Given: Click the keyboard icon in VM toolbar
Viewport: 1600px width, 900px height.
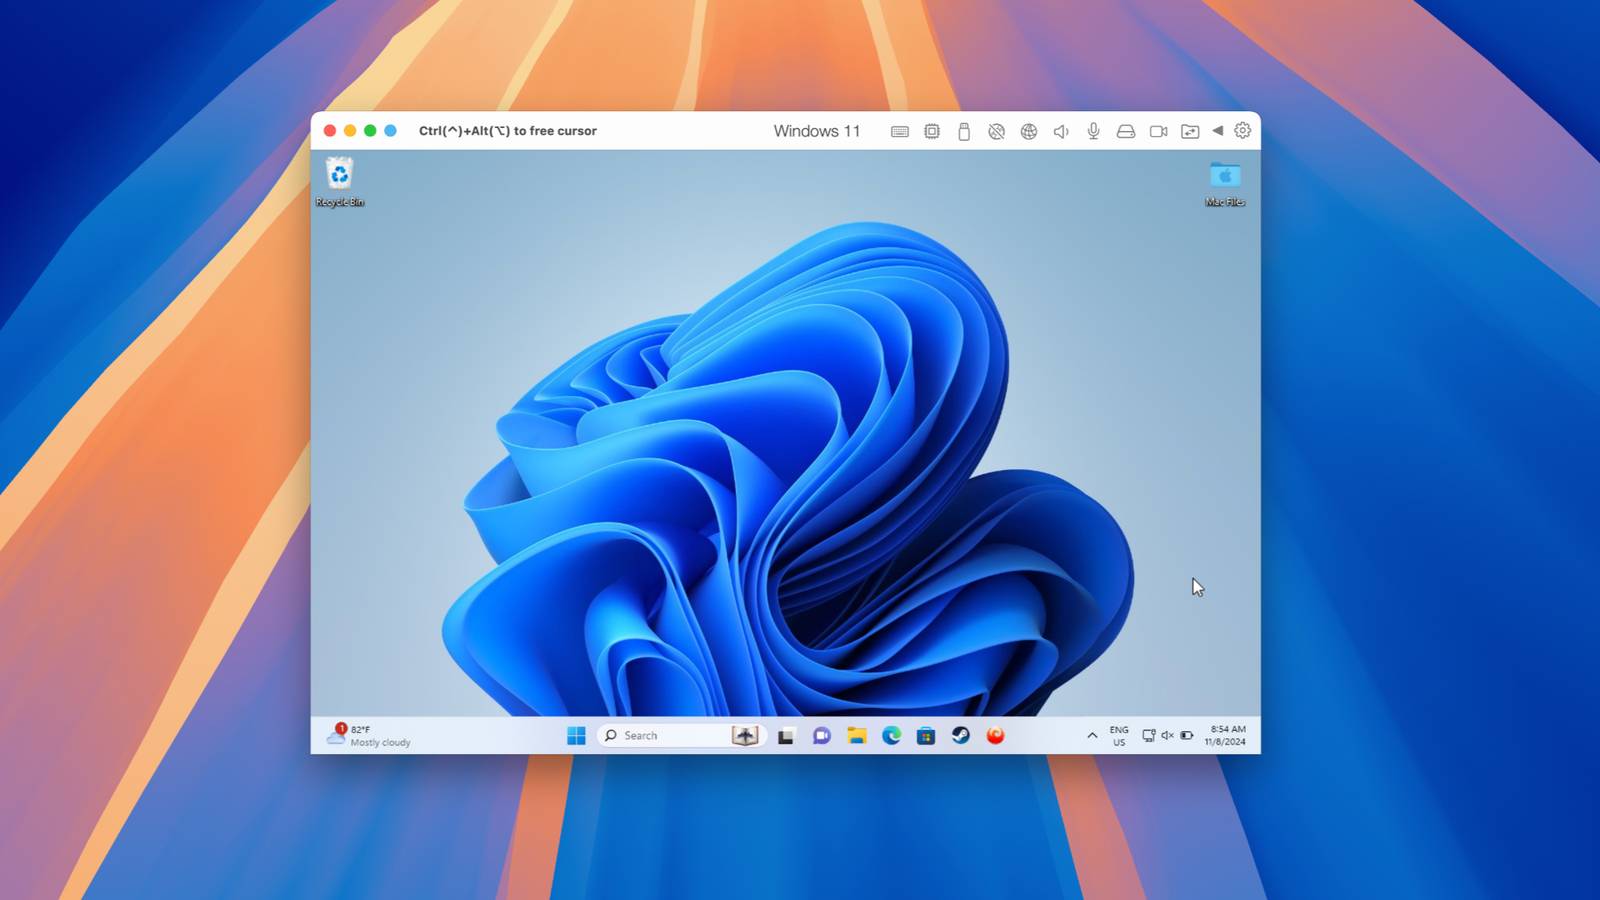Looking at the screenshot, I should (900, 131).
